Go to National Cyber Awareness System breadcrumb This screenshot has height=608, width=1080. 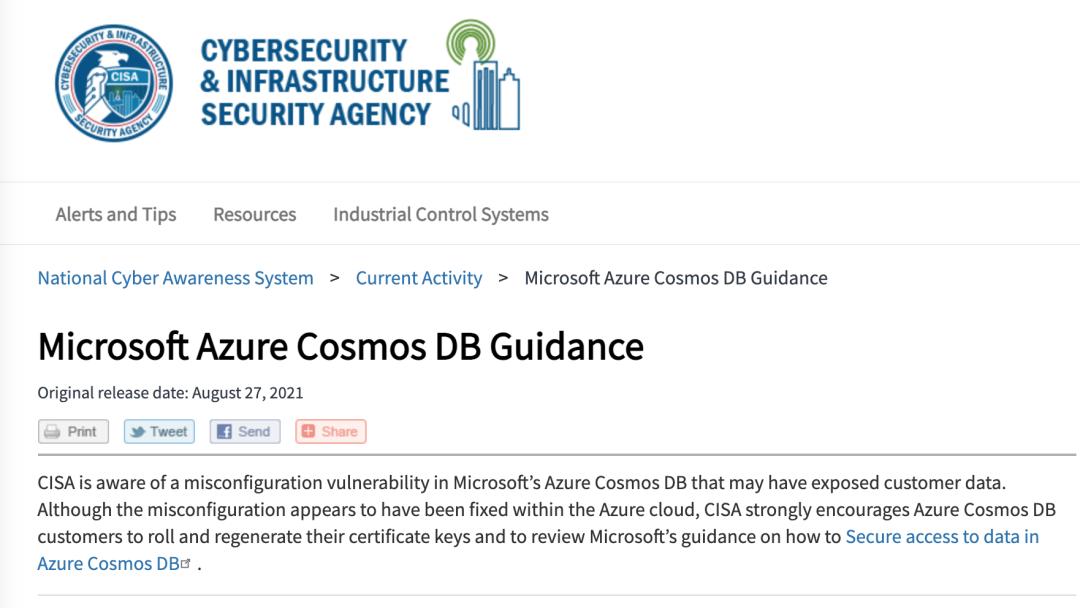pyautogui.click(x=175, y=278)
